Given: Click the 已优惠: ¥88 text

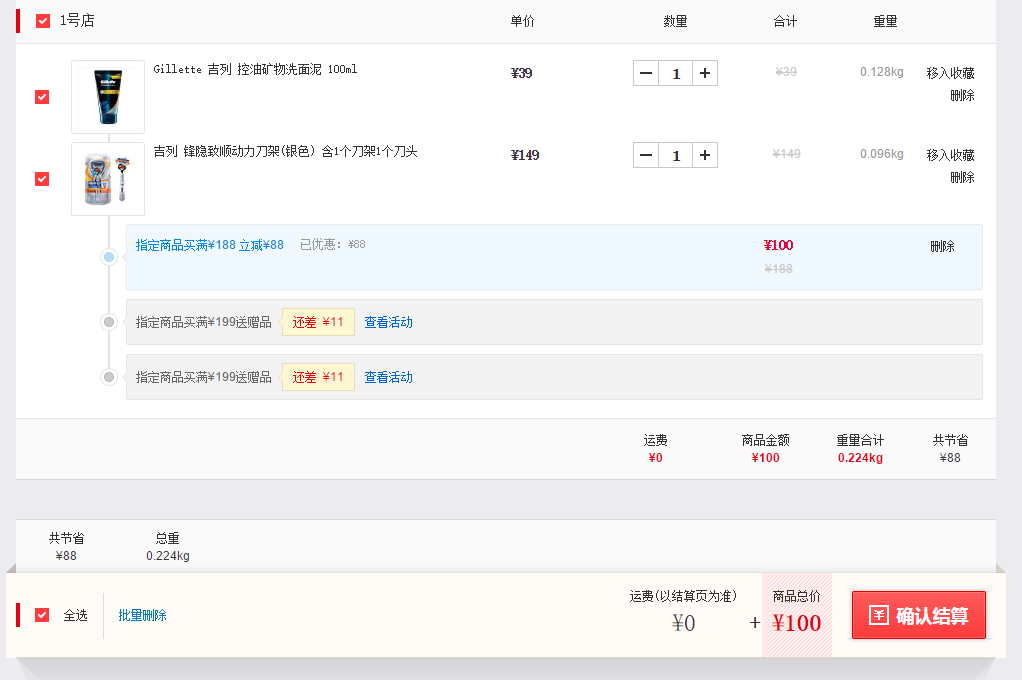Looking at the screenshot, I should point(332,244).
